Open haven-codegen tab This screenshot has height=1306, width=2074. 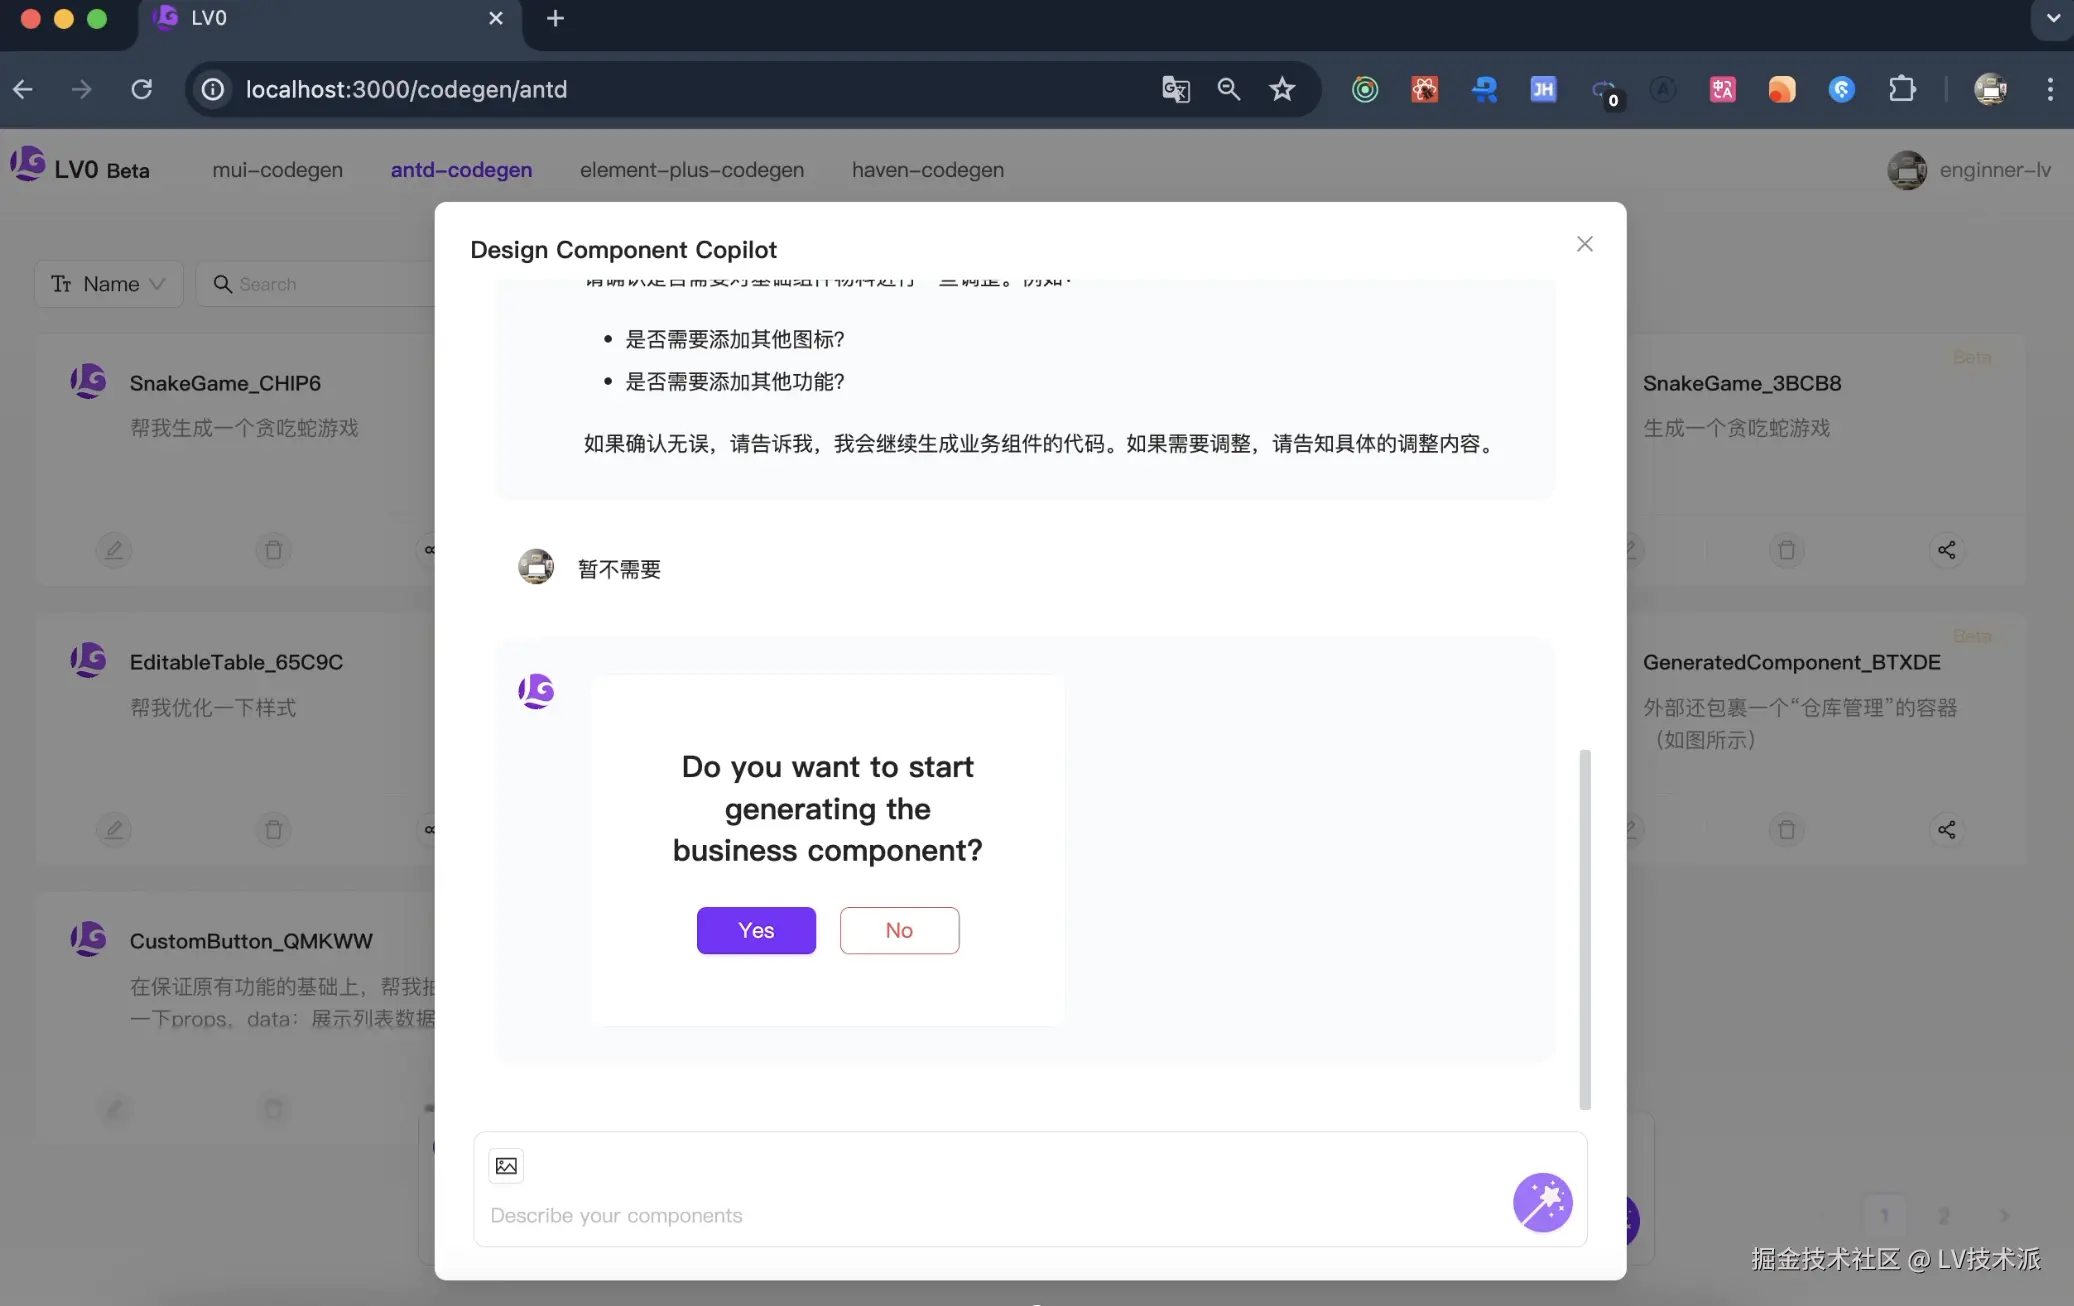tap(927, 170)
